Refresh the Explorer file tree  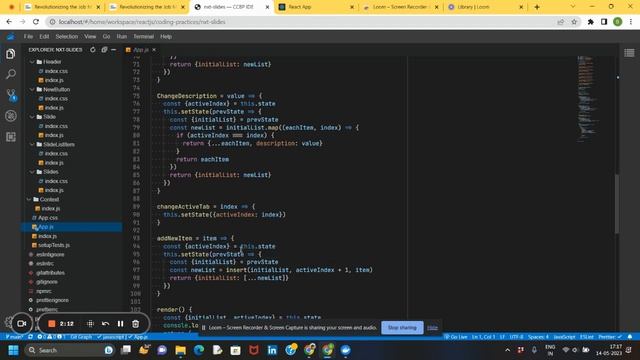coord(93,50)
